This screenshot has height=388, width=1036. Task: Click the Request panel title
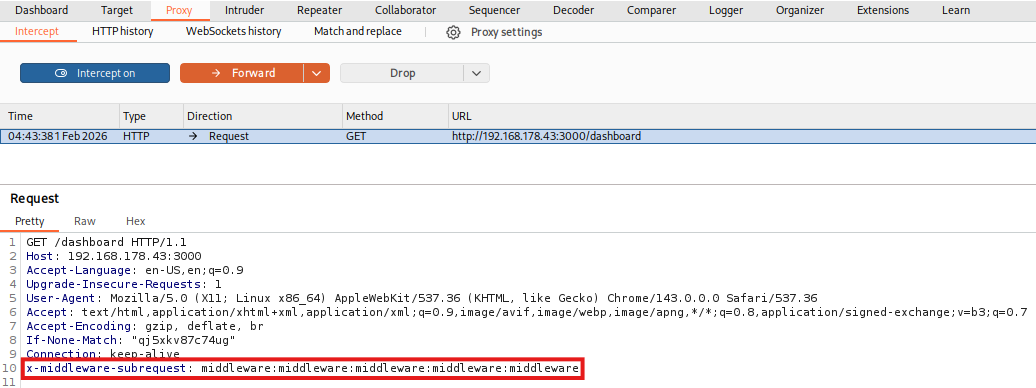34,198
